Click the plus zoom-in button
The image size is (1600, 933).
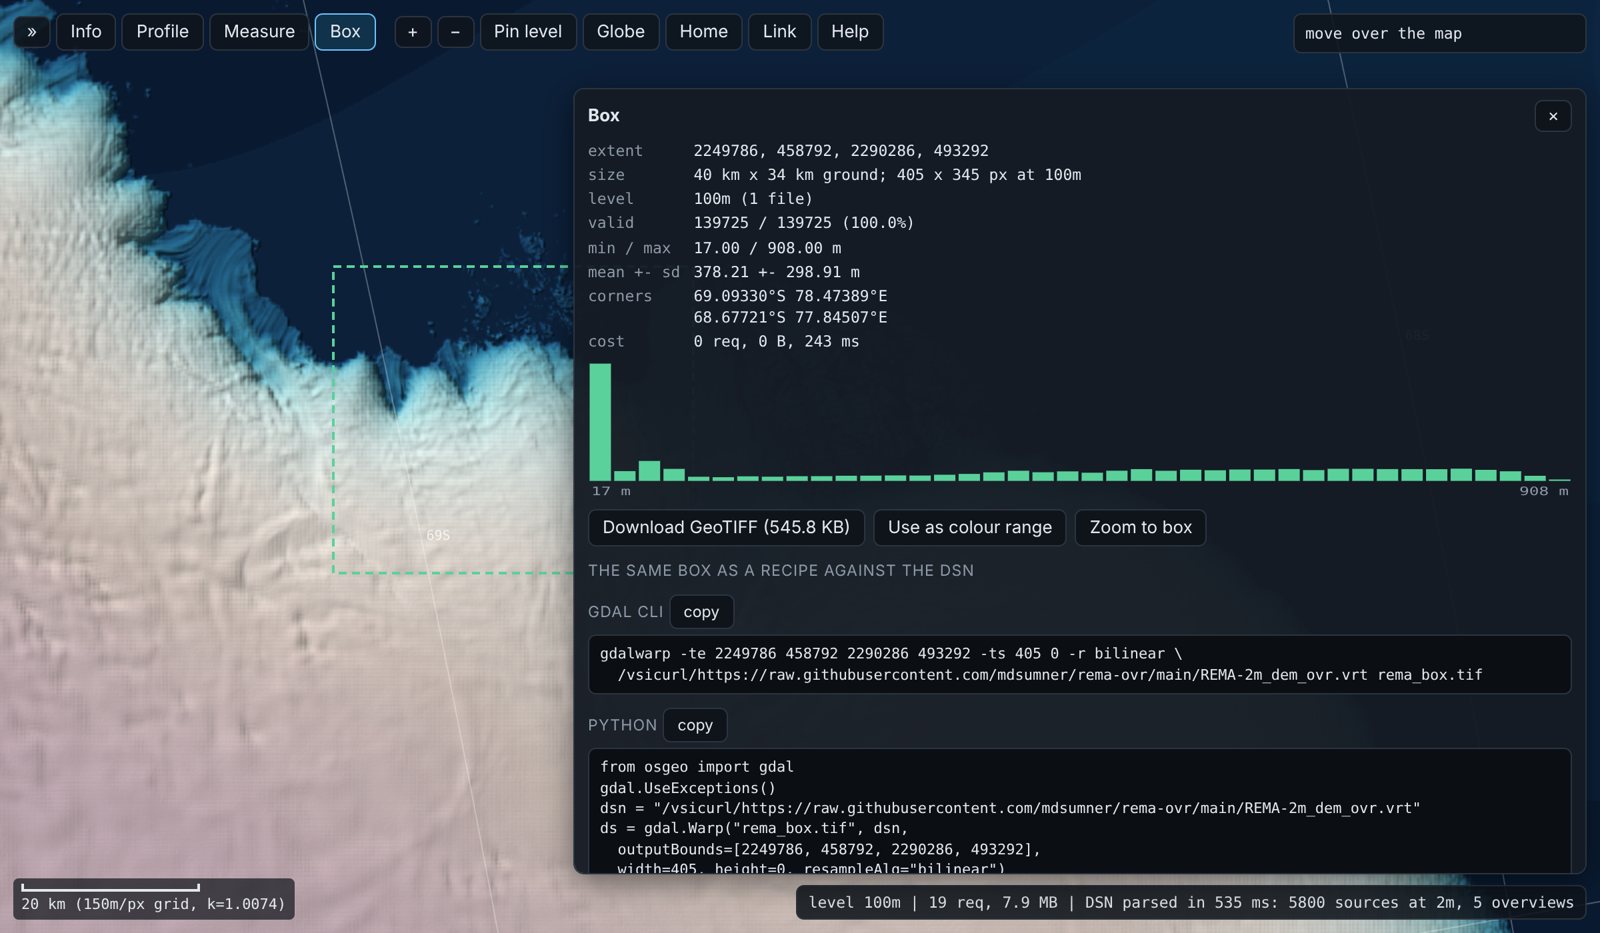tap(412, 32)
